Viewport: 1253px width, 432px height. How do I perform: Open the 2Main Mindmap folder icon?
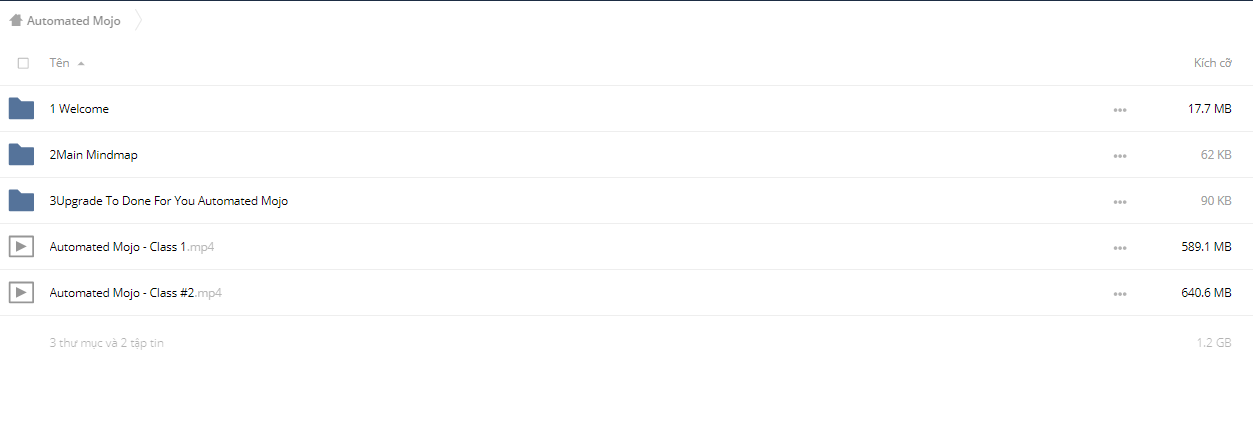click(x=21, y=155)
